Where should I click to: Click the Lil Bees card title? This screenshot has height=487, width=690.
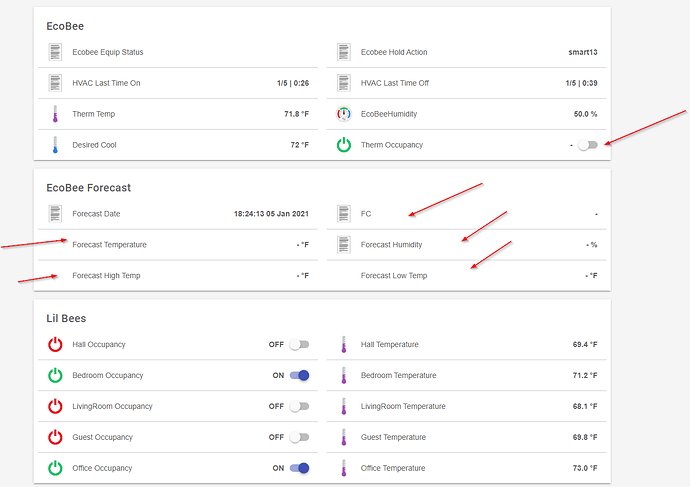[x=66, y=318]
